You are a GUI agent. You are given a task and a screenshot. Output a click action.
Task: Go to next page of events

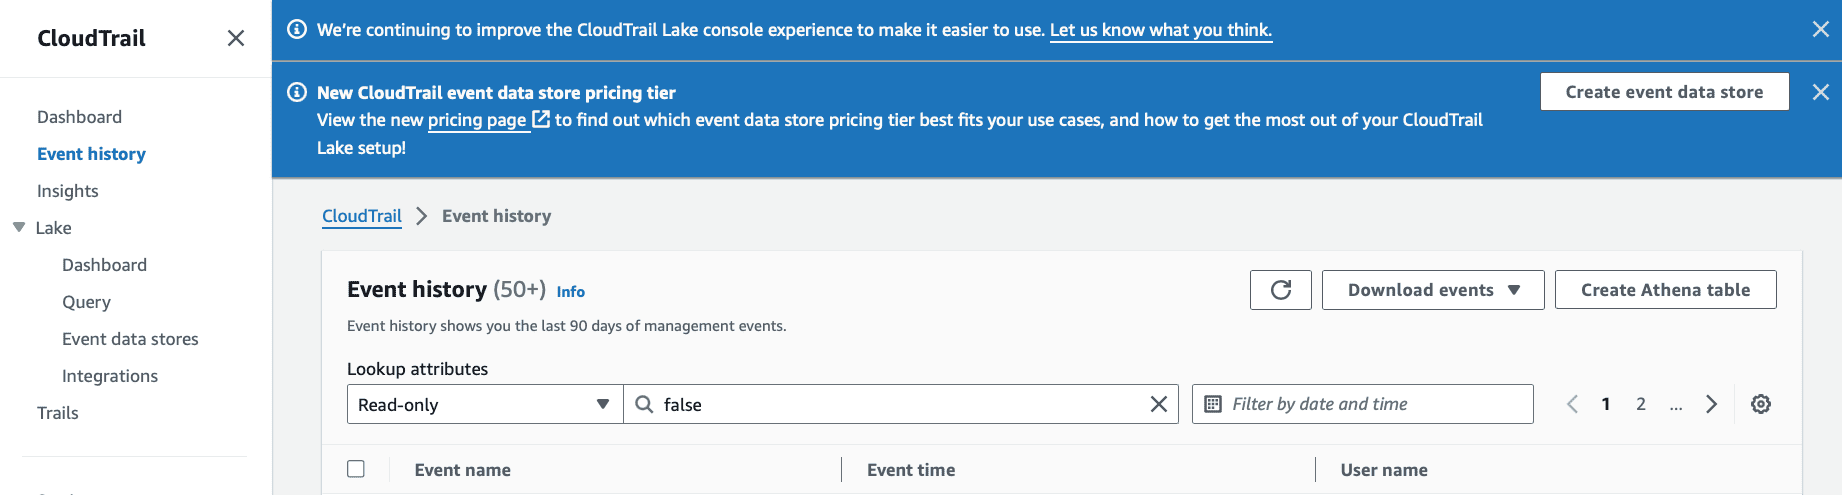[1711, 404]
